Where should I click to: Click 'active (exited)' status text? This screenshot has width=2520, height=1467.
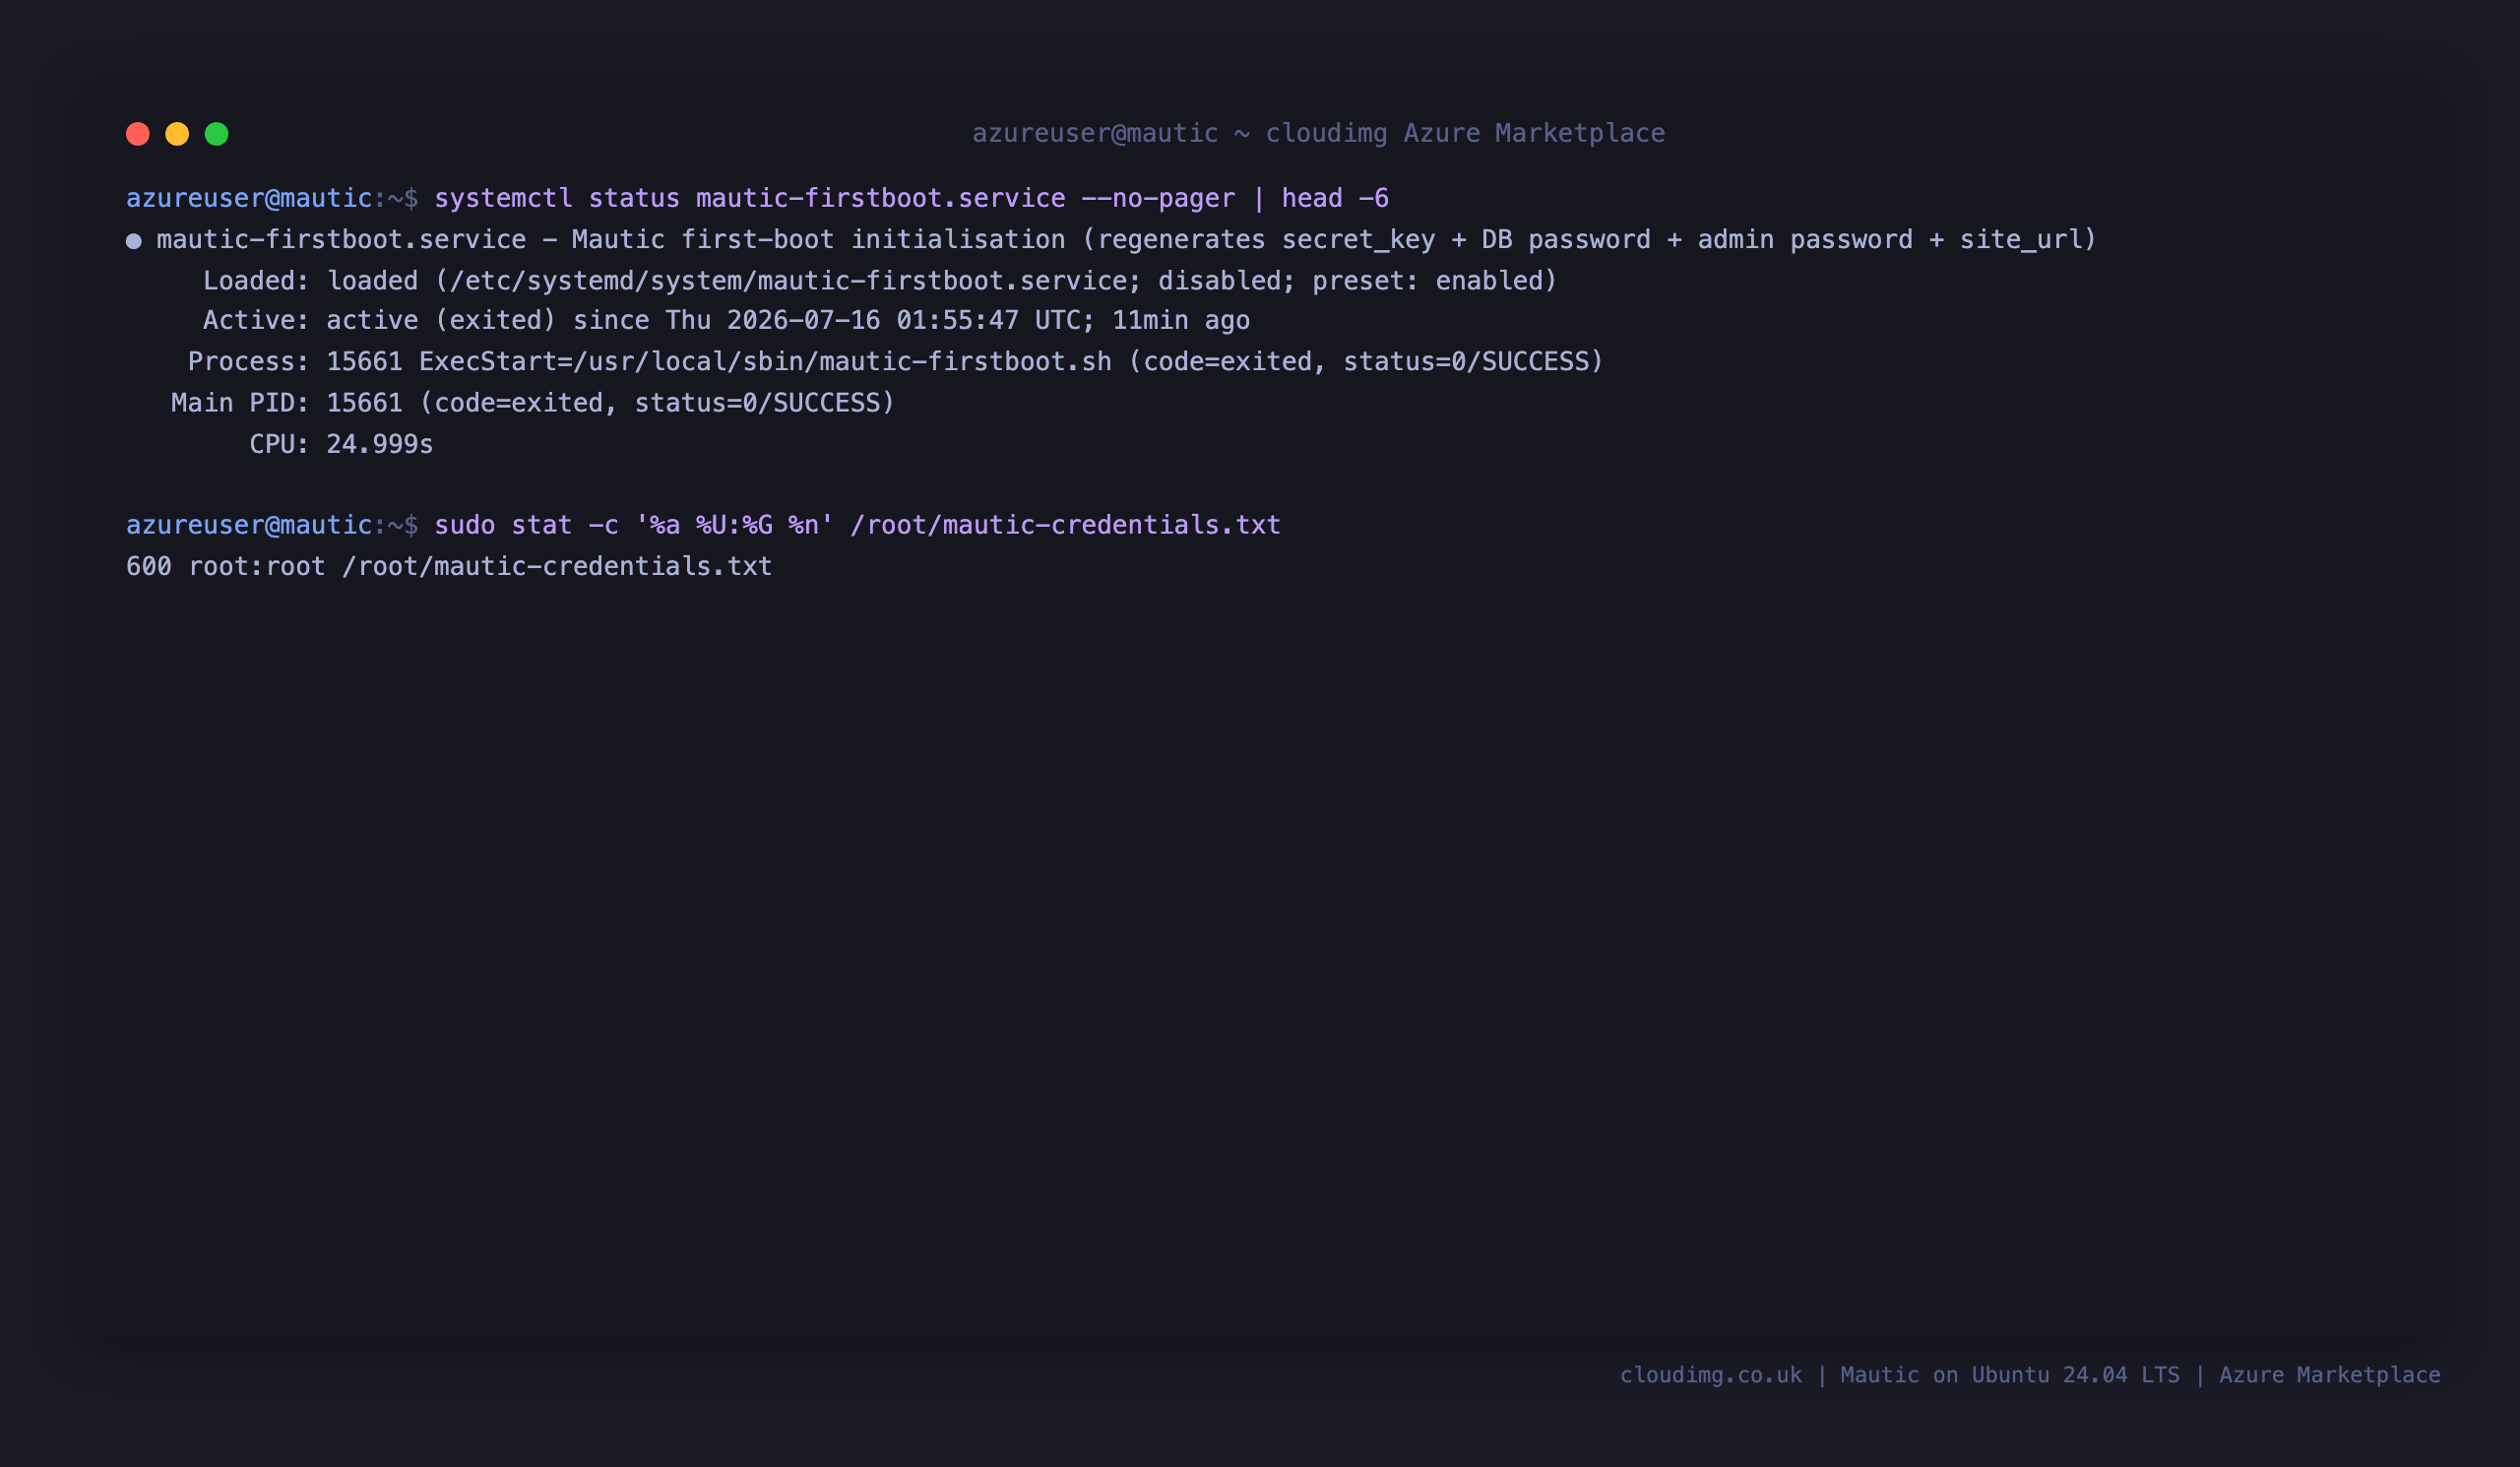(441, 320)
